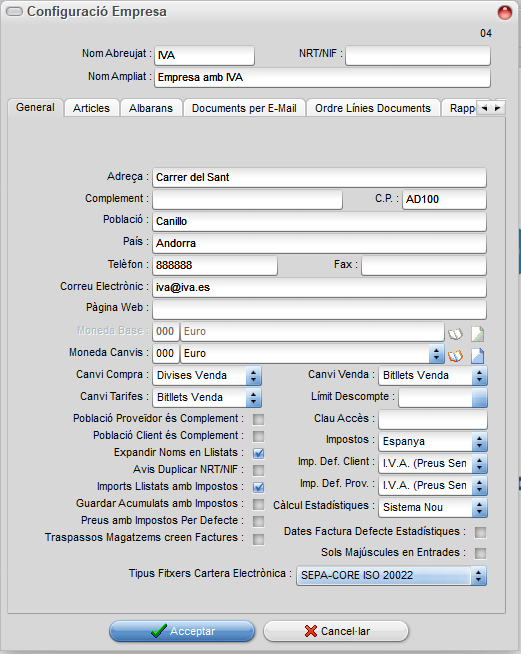Click the Límit Descompte stepper button
Viewport: 521px width, 654px height.
[x=480, y=397]
